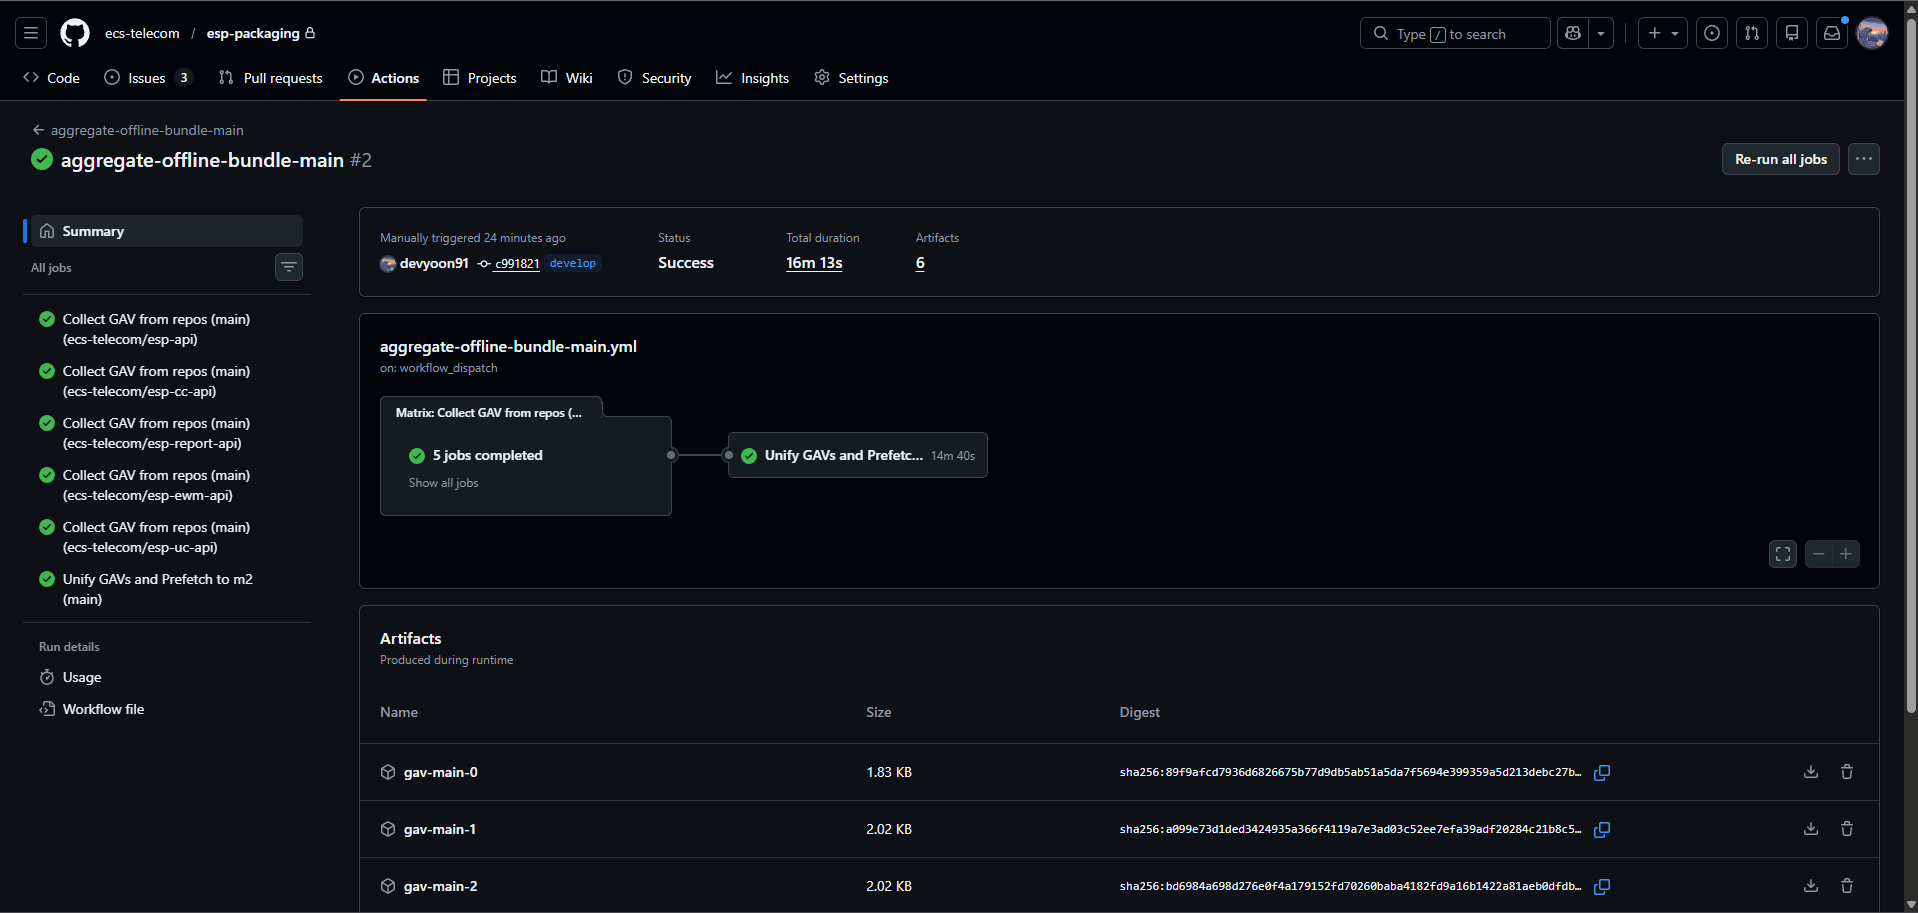
Task: Open the Pull requests tab
Action: (x=271, y=78)
